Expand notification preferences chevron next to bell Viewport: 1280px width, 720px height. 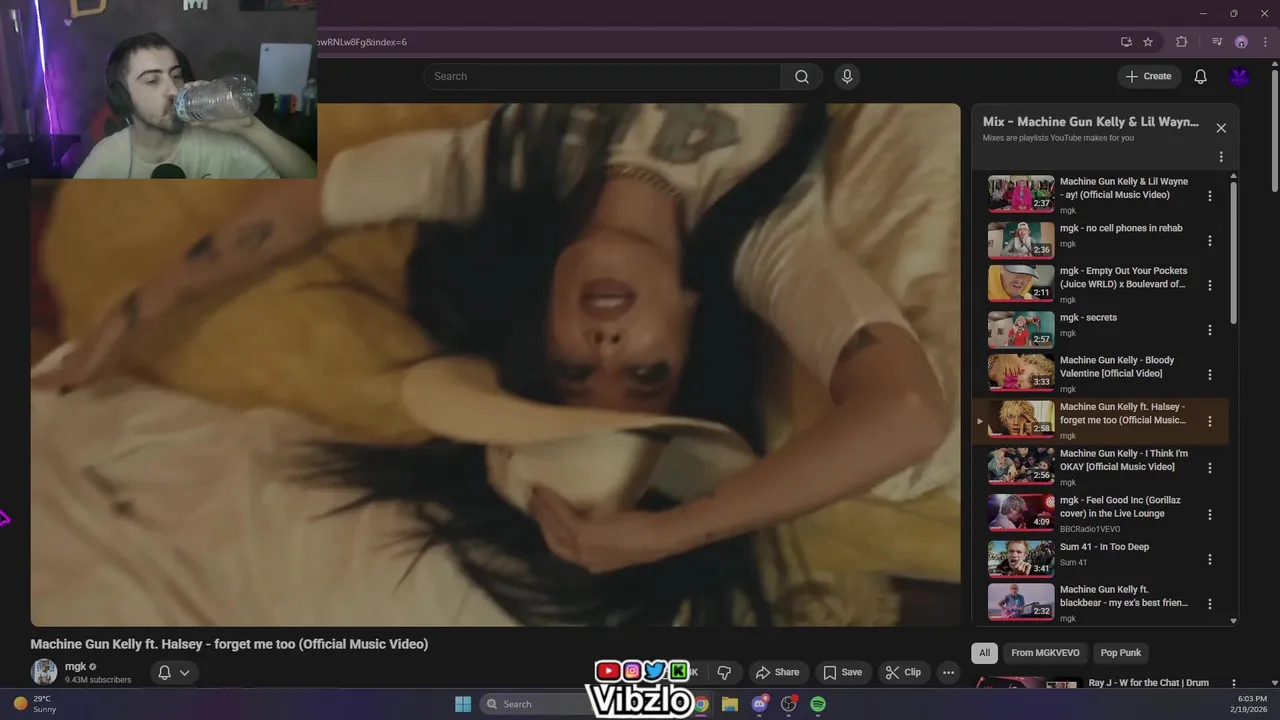[x=185, y=672]
